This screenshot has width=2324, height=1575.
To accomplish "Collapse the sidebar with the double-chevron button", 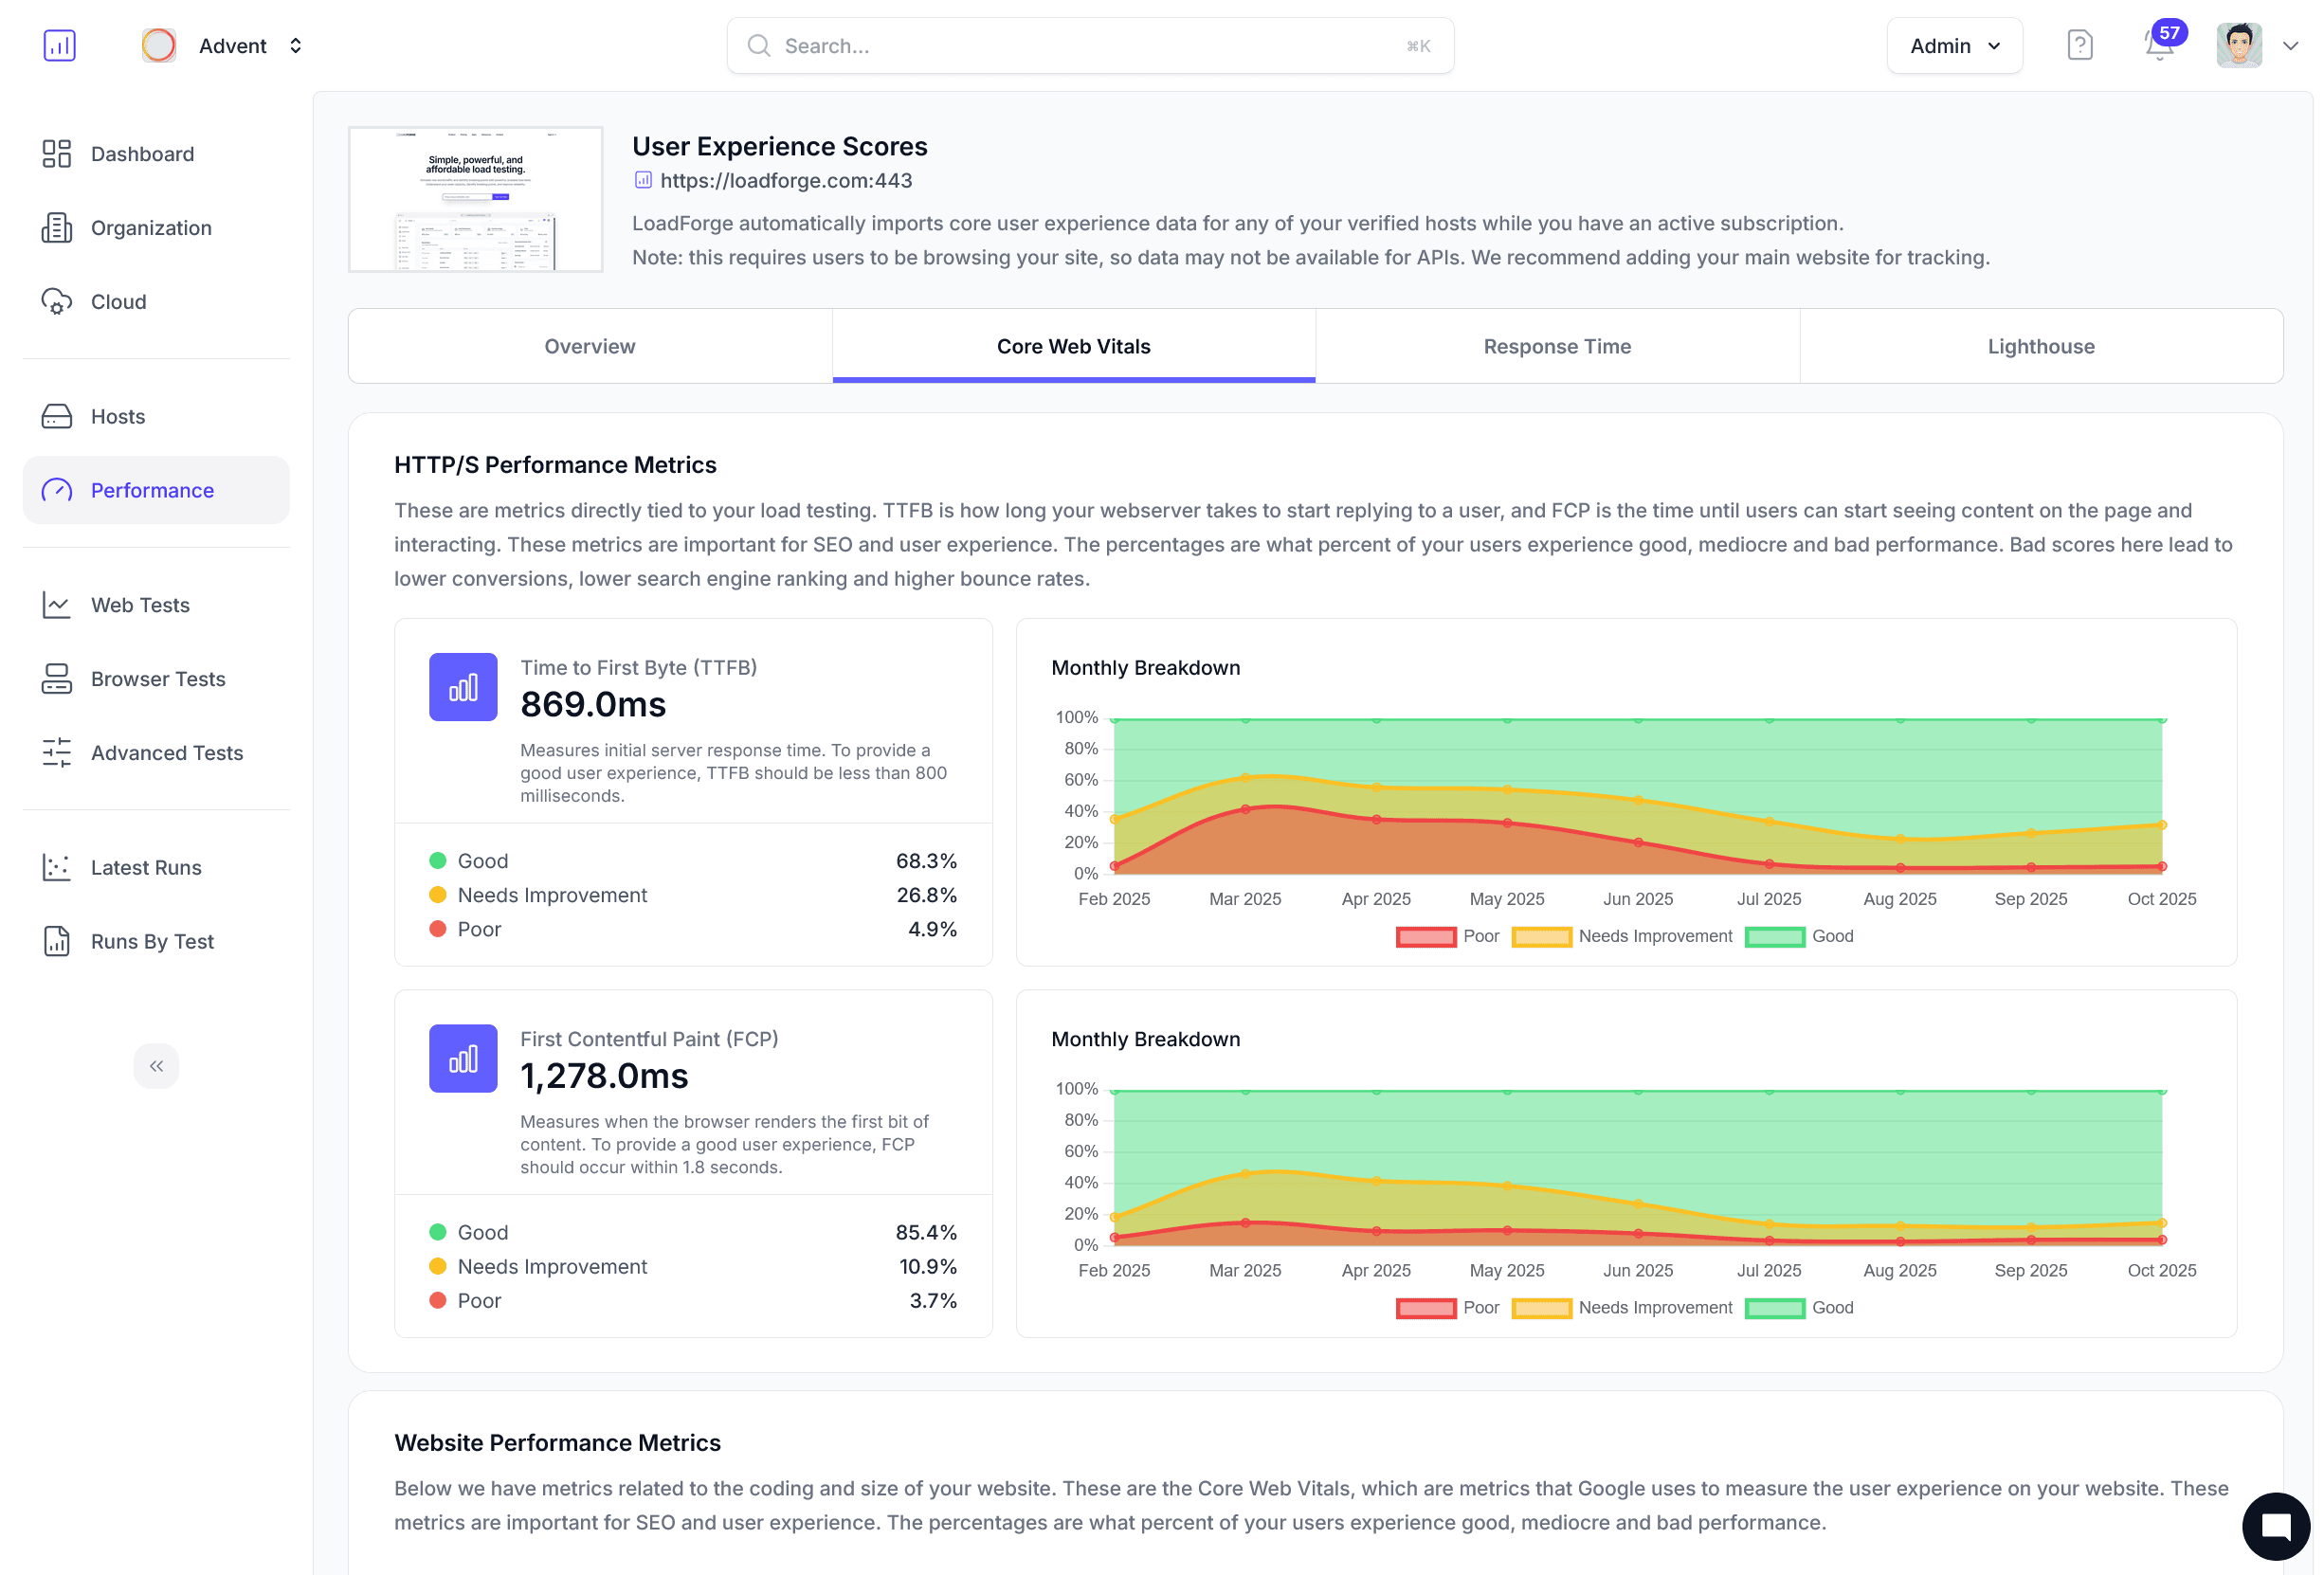I will 156,1066.
